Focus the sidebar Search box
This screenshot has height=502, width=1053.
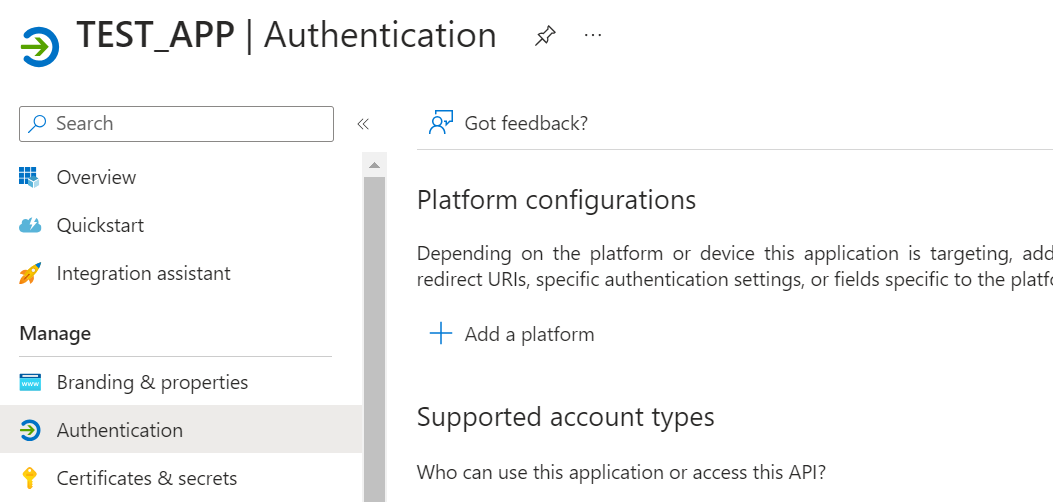176,123
